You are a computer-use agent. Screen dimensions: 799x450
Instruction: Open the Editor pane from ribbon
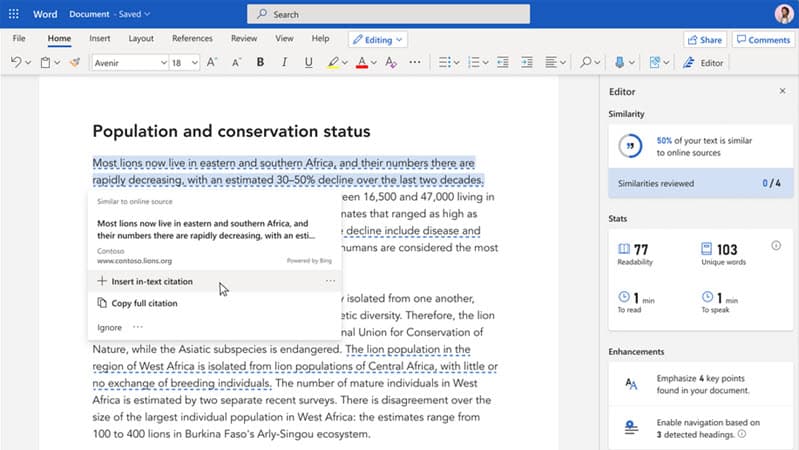[703, 63]
